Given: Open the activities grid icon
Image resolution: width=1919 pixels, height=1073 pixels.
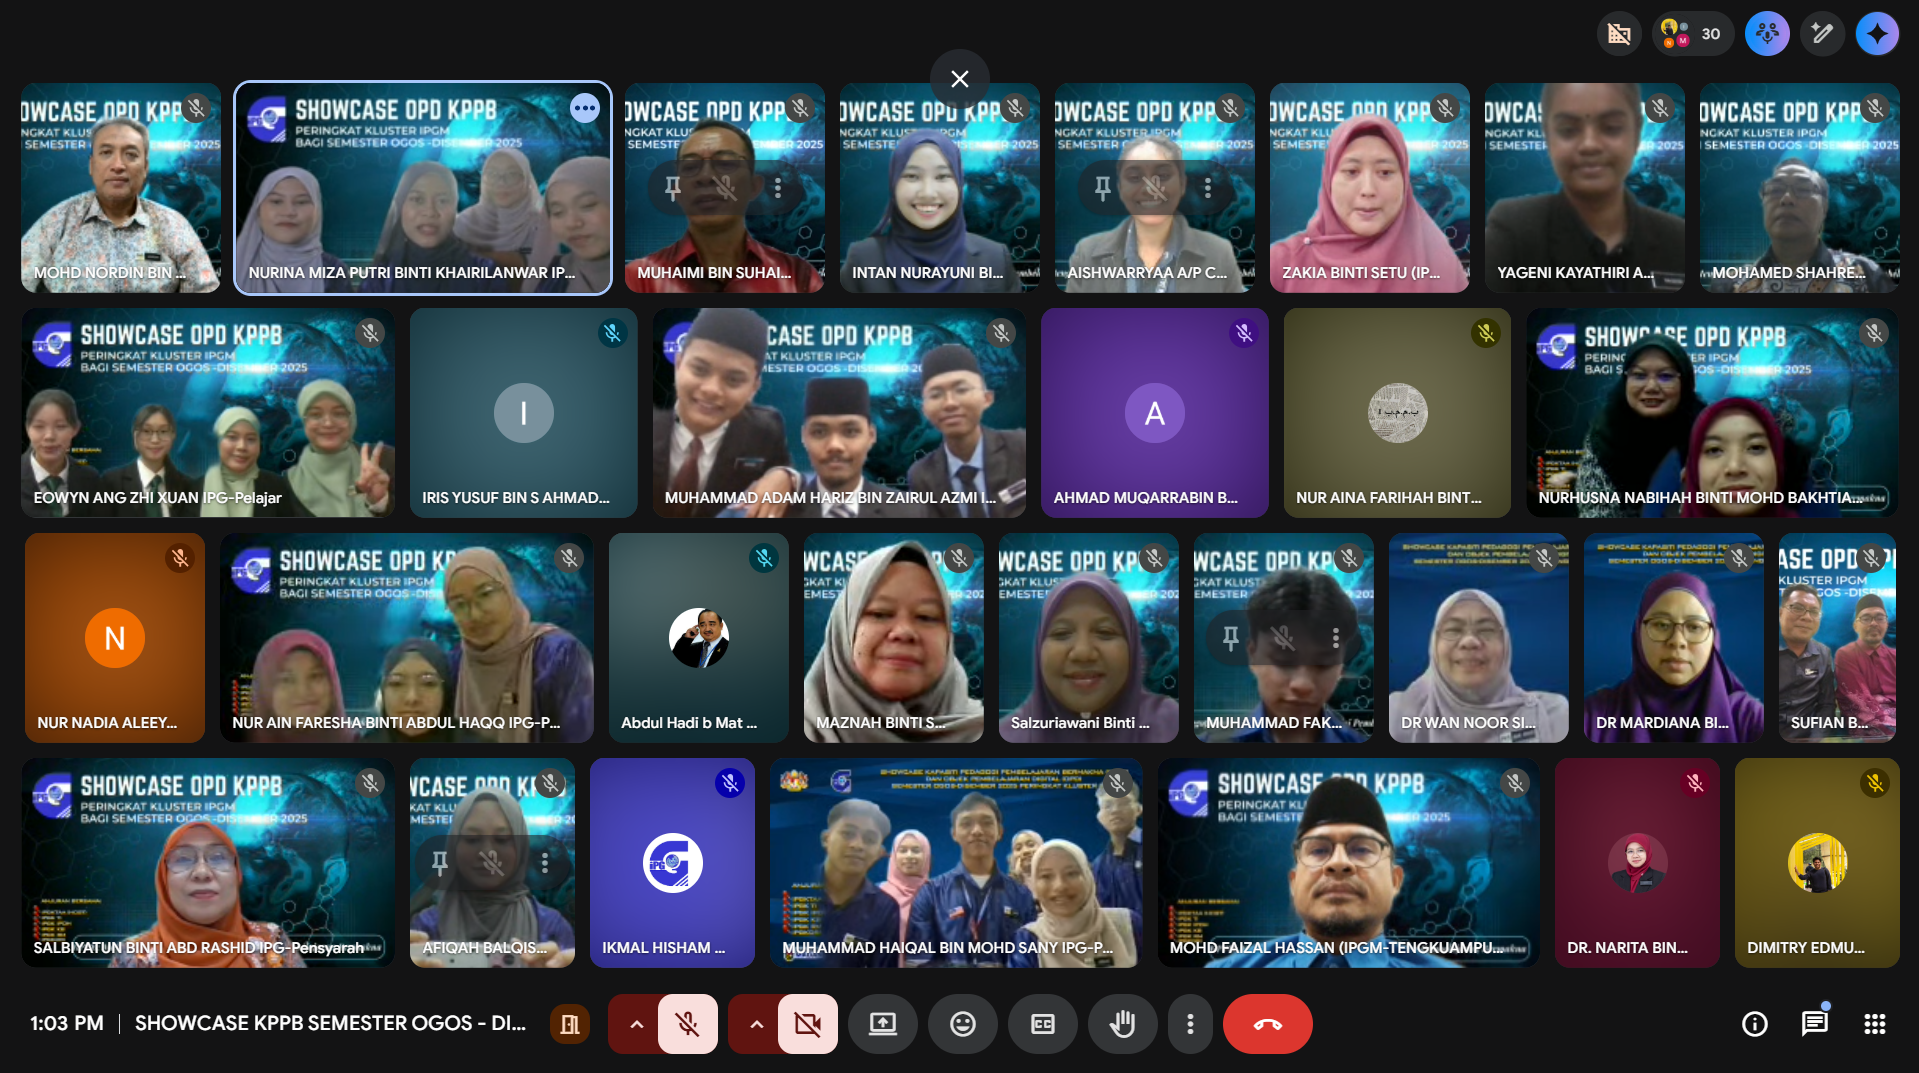Looking at the screenshot, I should [1874, 1023].
